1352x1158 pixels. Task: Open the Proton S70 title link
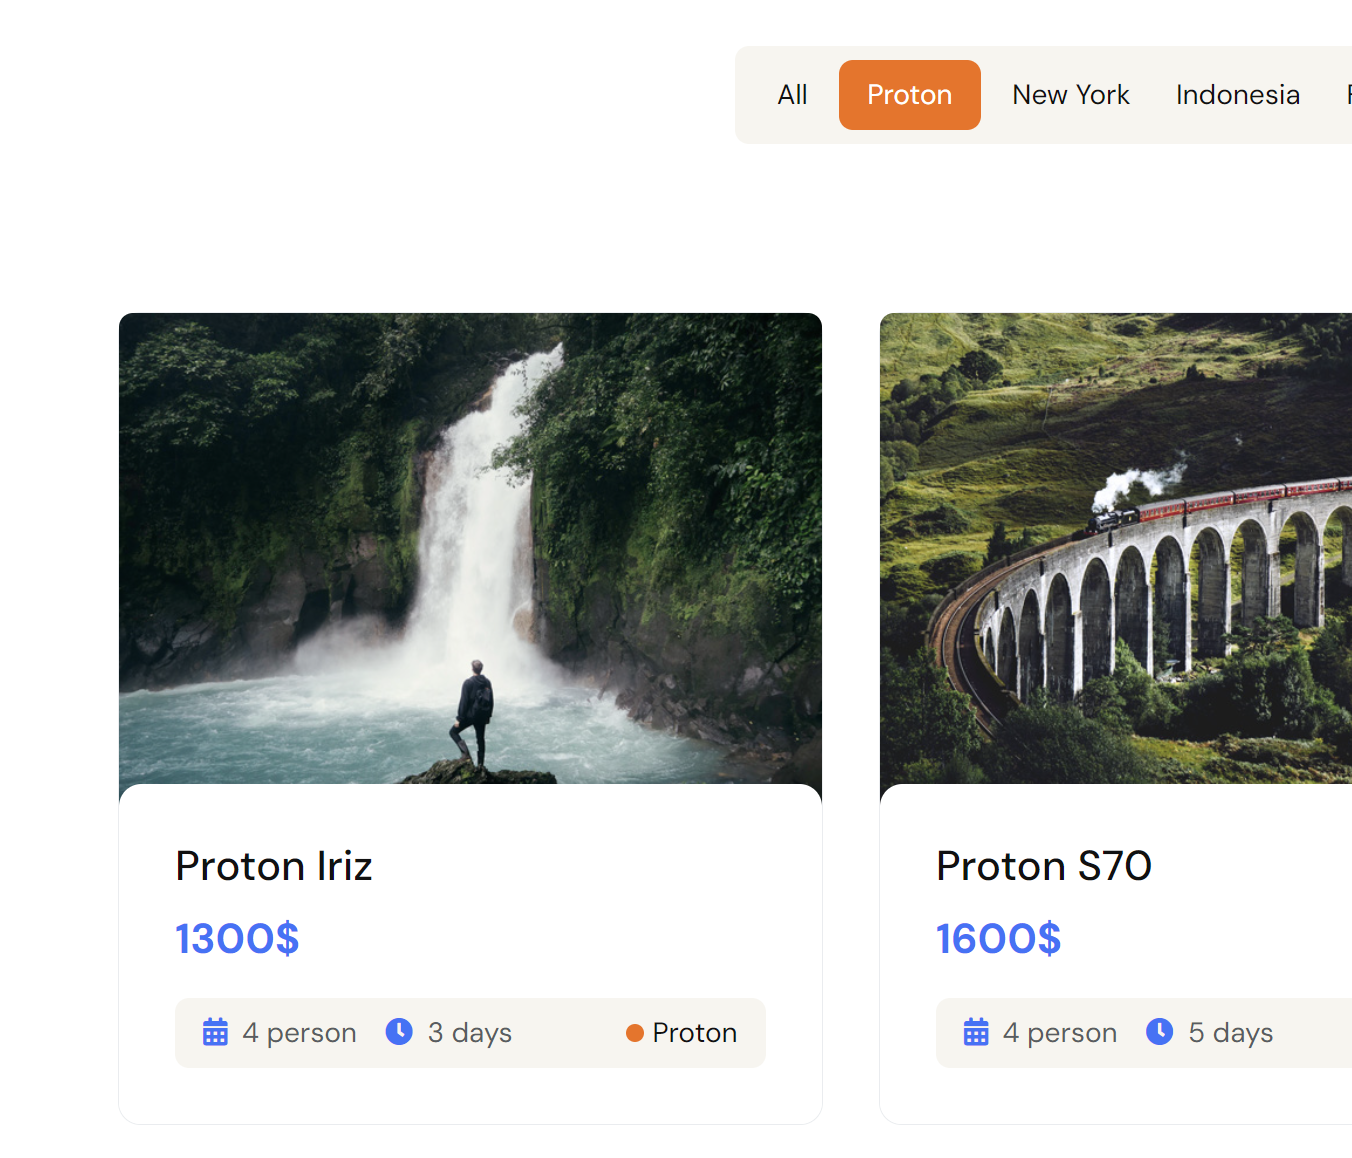[x=1043, y=866]
